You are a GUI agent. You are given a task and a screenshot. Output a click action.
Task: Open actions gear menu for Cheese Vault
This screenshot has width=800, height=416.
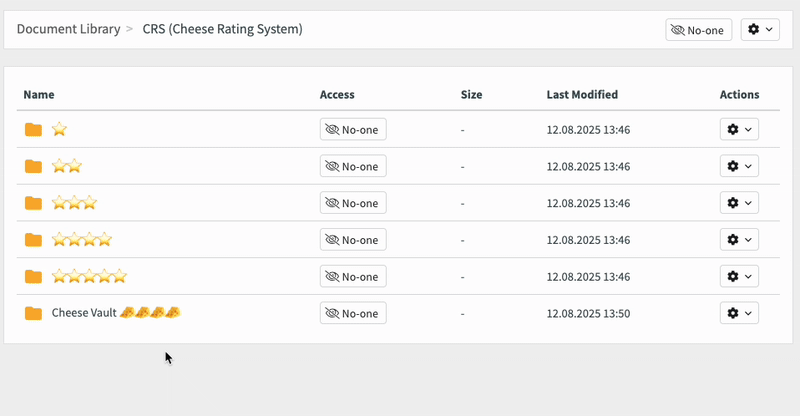click(x=739, y=313)
